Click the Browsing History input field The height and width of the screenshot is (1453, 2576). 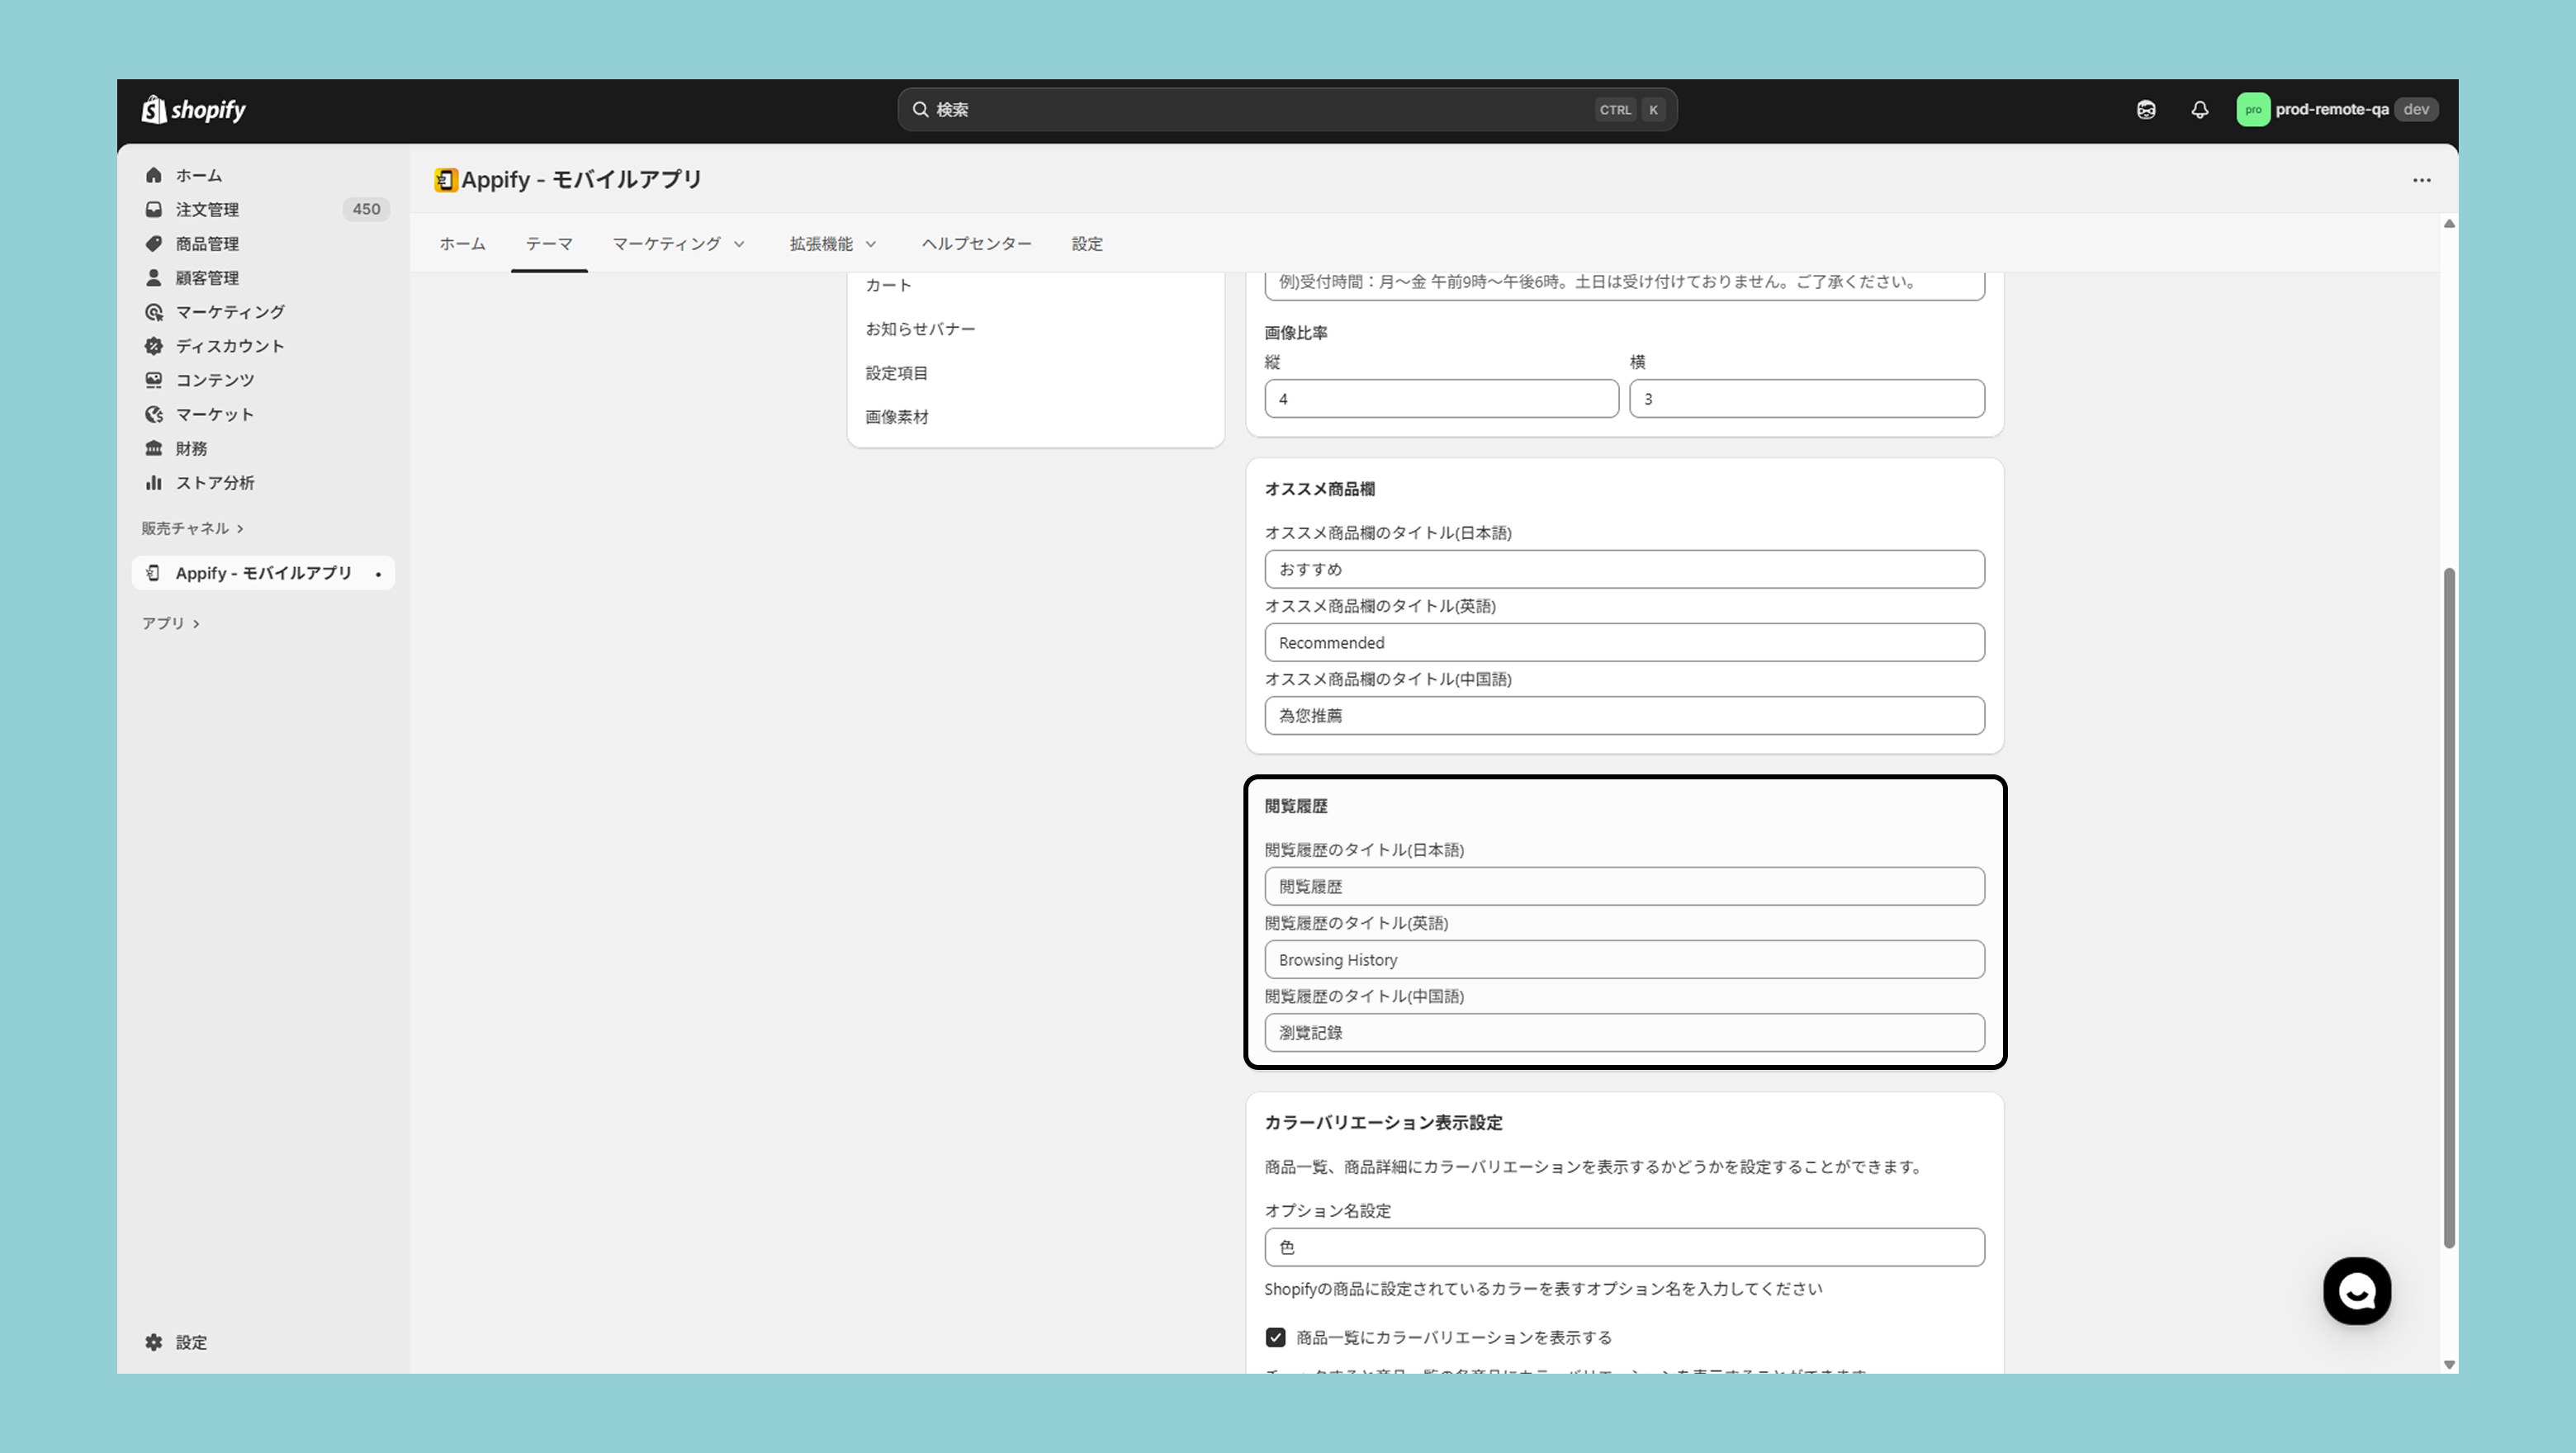[1623, 960]
